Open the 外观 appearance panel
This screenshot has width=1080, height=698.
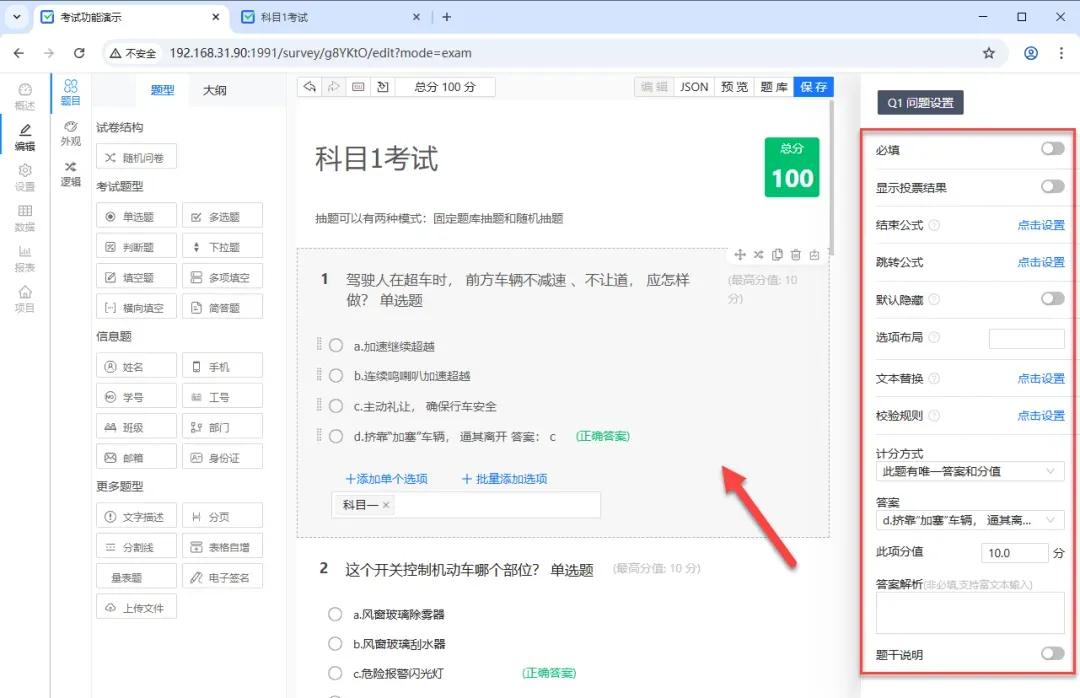click(70, 133)
